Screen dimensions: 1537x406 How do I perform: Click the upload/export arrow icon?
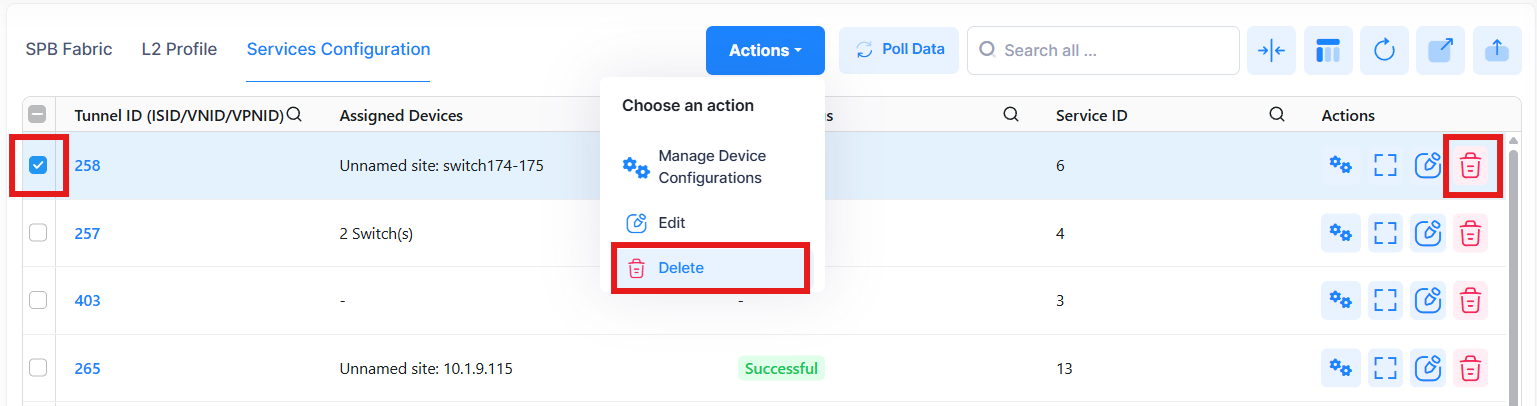click(1497, 50)
